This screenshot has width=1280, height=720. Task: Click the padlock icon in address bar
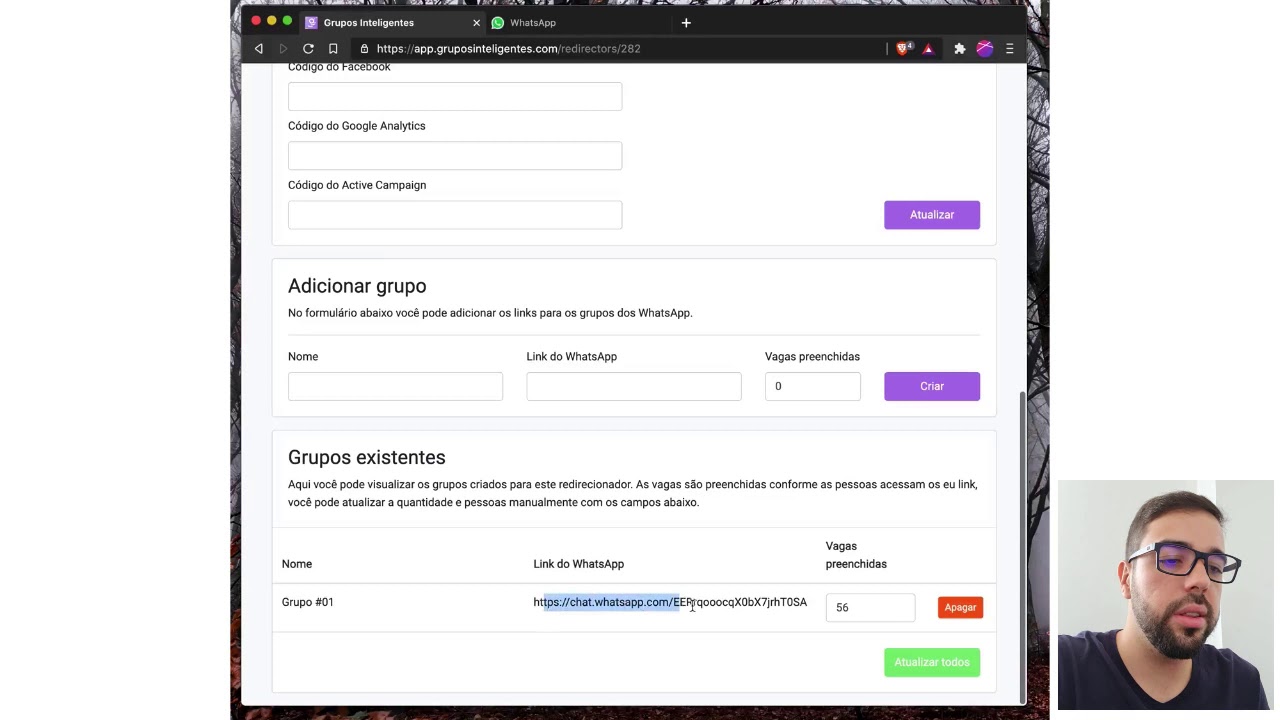[364, 48]
